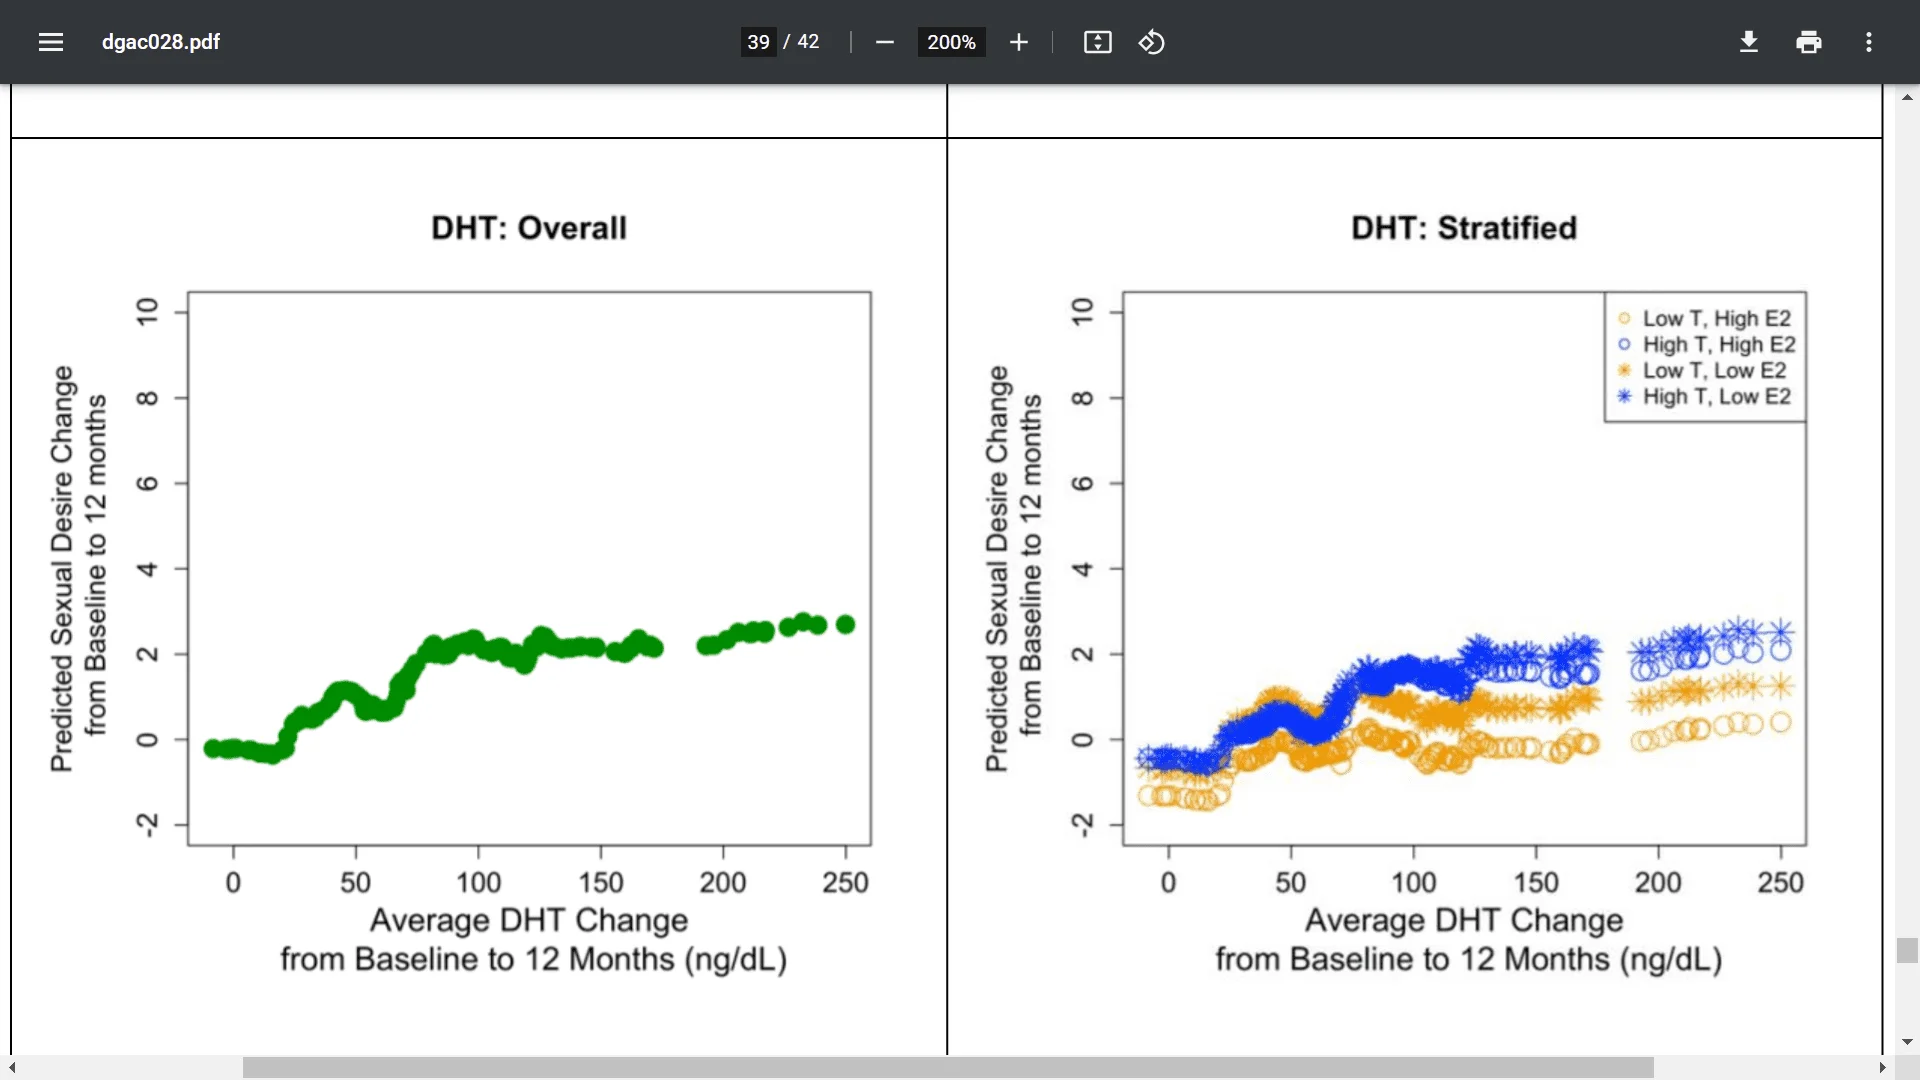
Task: Click 'Average DHT Change' label under right chart
Action: pyautogui.click(x=1464, y=920)
